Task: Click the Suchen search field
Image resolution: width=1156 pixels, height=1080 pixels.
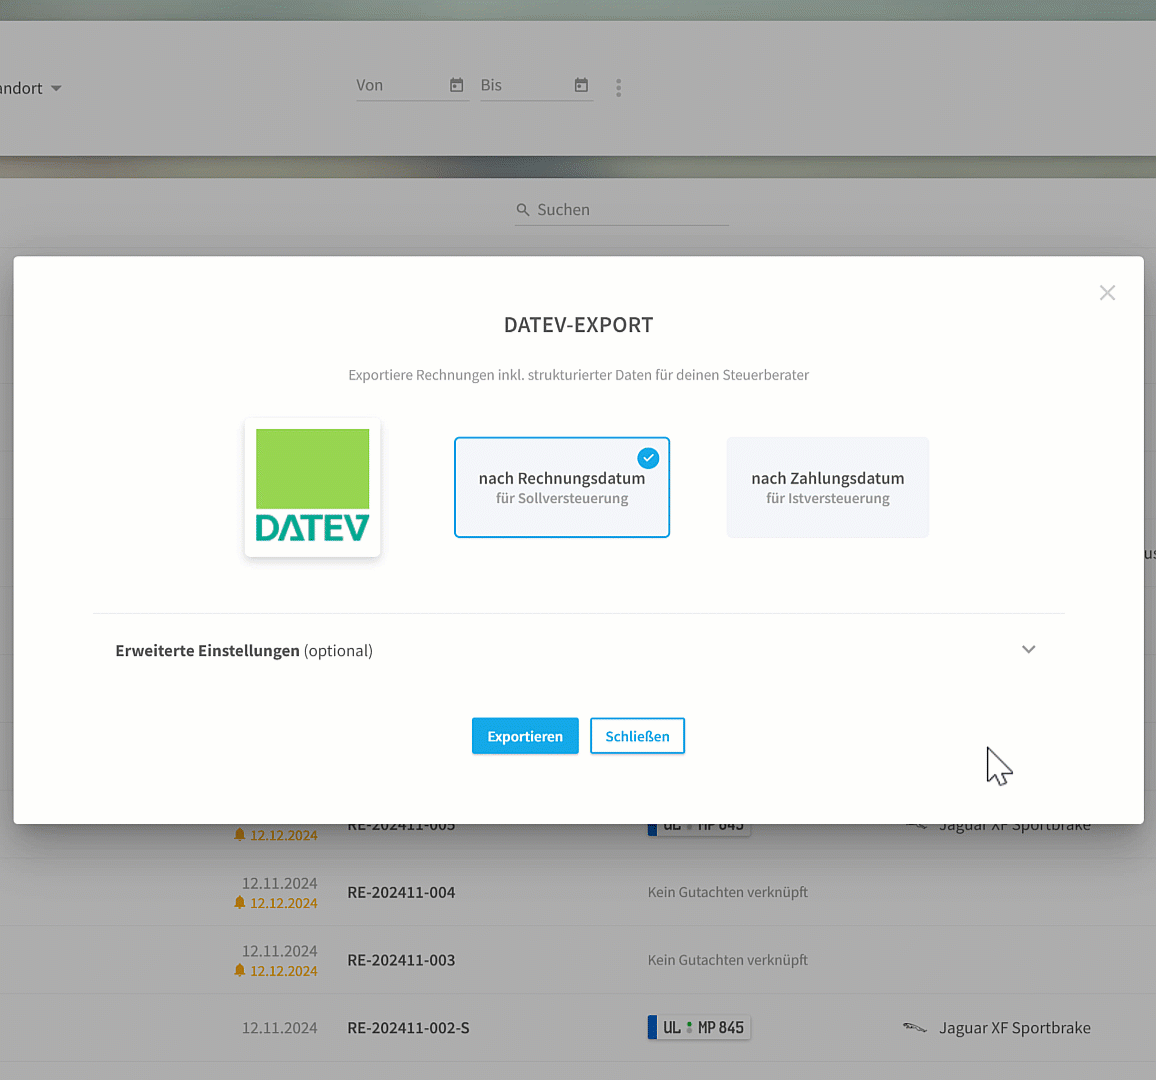Action: click(x=621, y=210)
